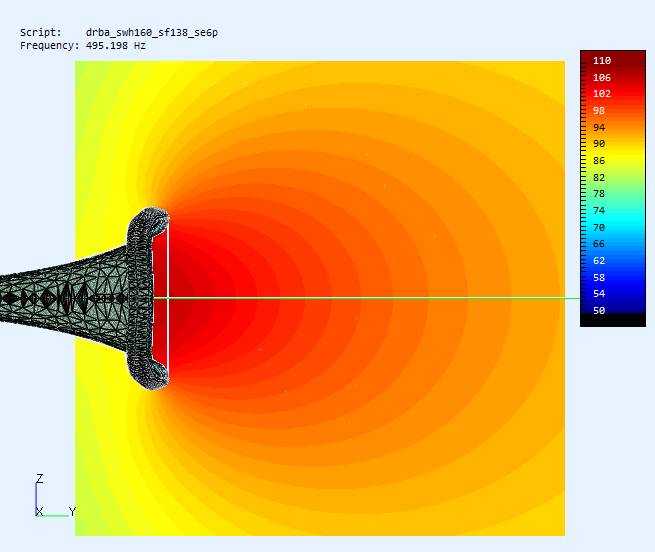This screenshot has width=655, height=552.
Task: Click the 94 level on color legend
Action: click(x=599, y=127)
